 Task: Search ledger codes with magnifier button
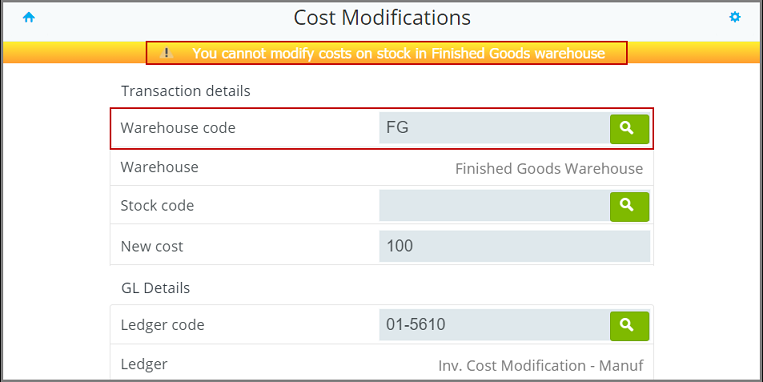tap(629, 326)
